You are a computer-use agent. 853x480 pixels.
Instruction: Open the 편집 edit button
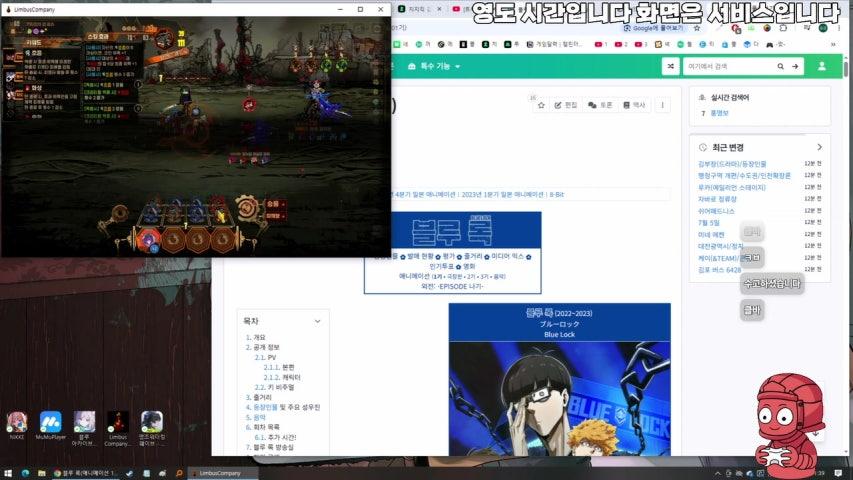pyautogui.click(x=566, y=105)
